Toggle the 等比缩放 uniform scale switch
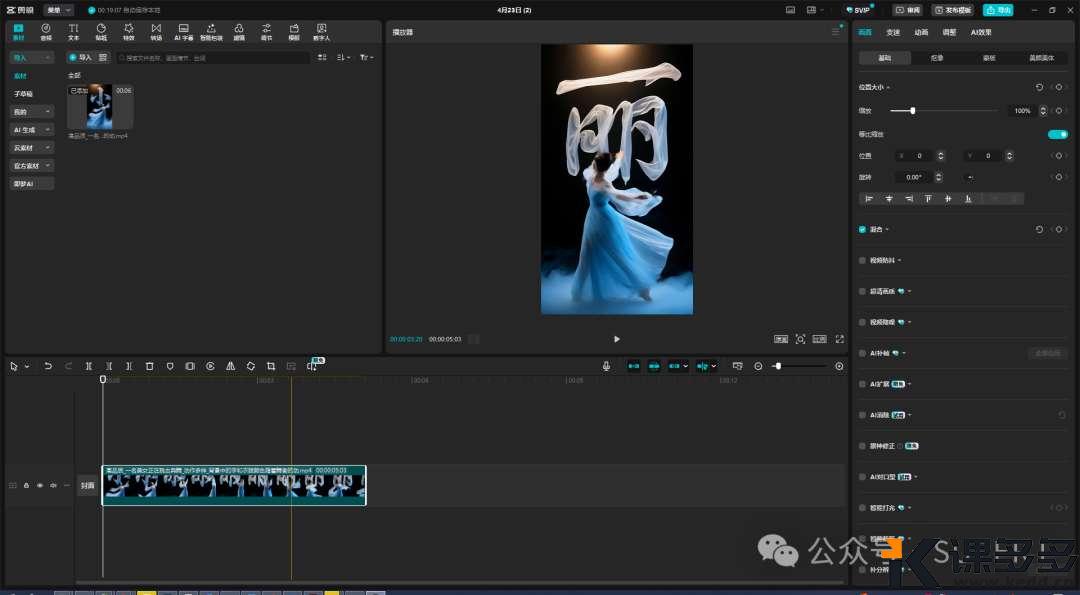This screenshot has width=1080, height=595. pyautogui.click(x=1056, y=134)
